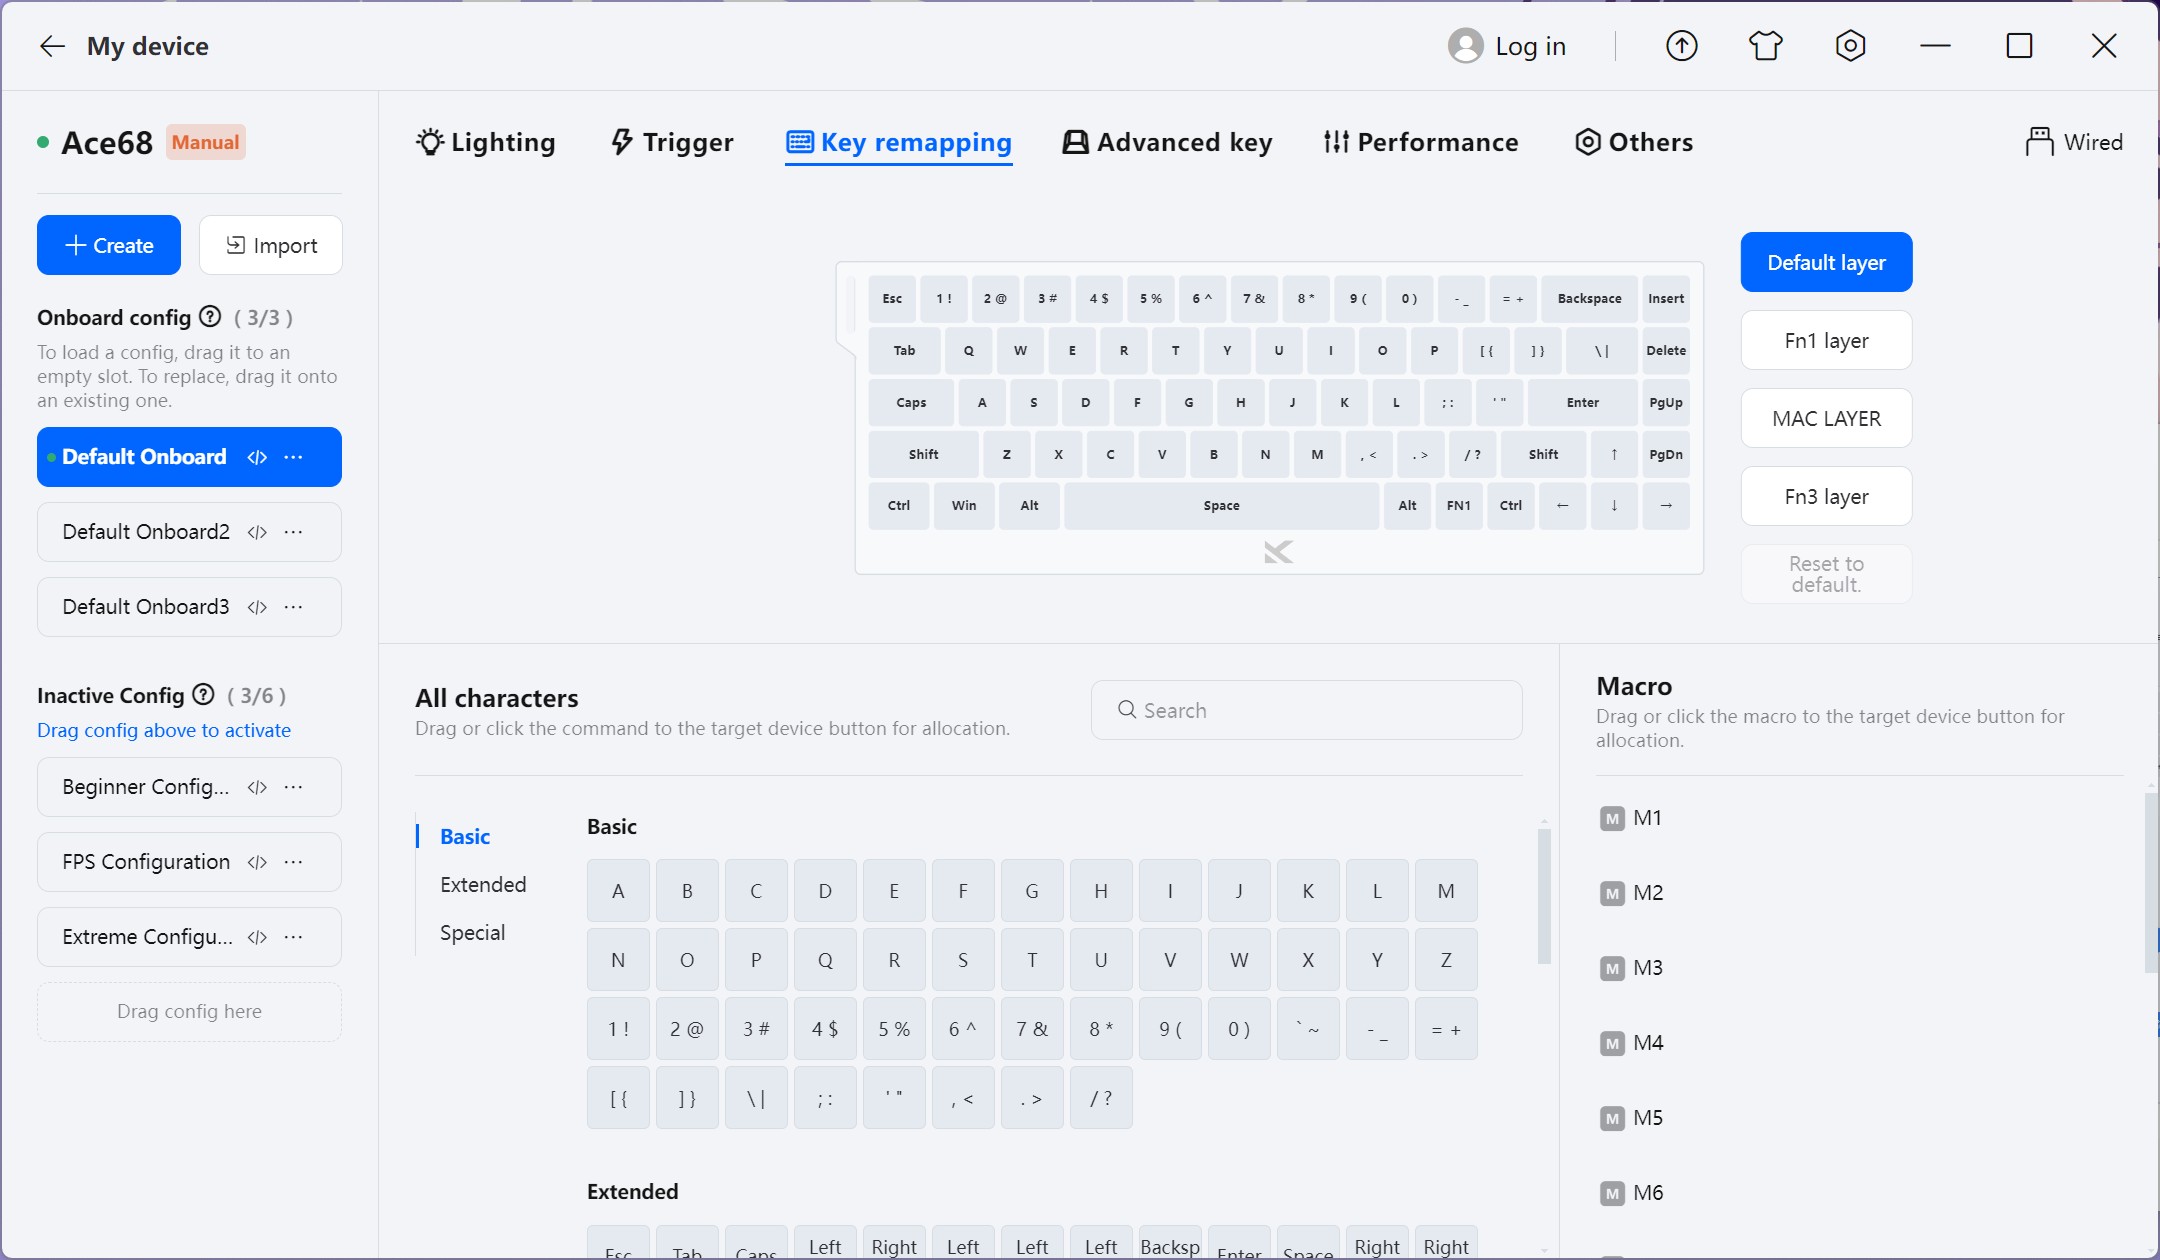Click the code icon on Default Onboard3
This screenshot has width=2160, height=1260.
click(257, 607)
